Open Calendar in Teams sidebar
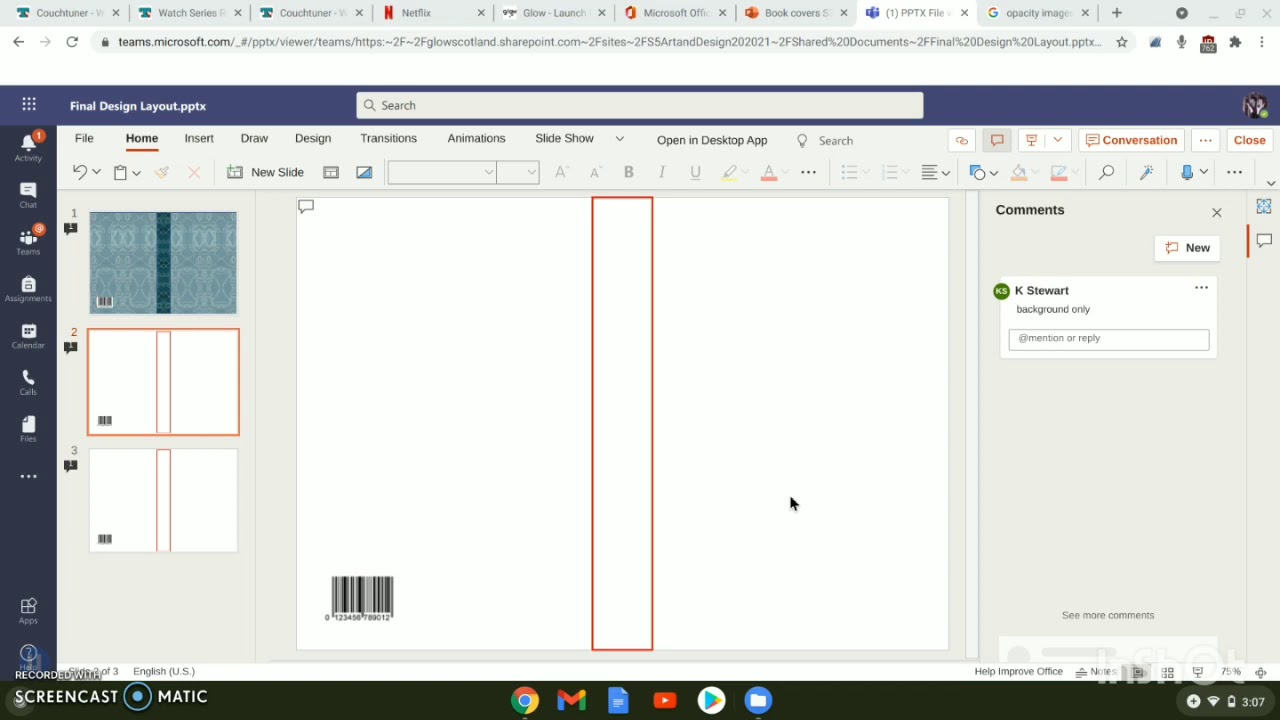1280x720 pixels. 28,336
